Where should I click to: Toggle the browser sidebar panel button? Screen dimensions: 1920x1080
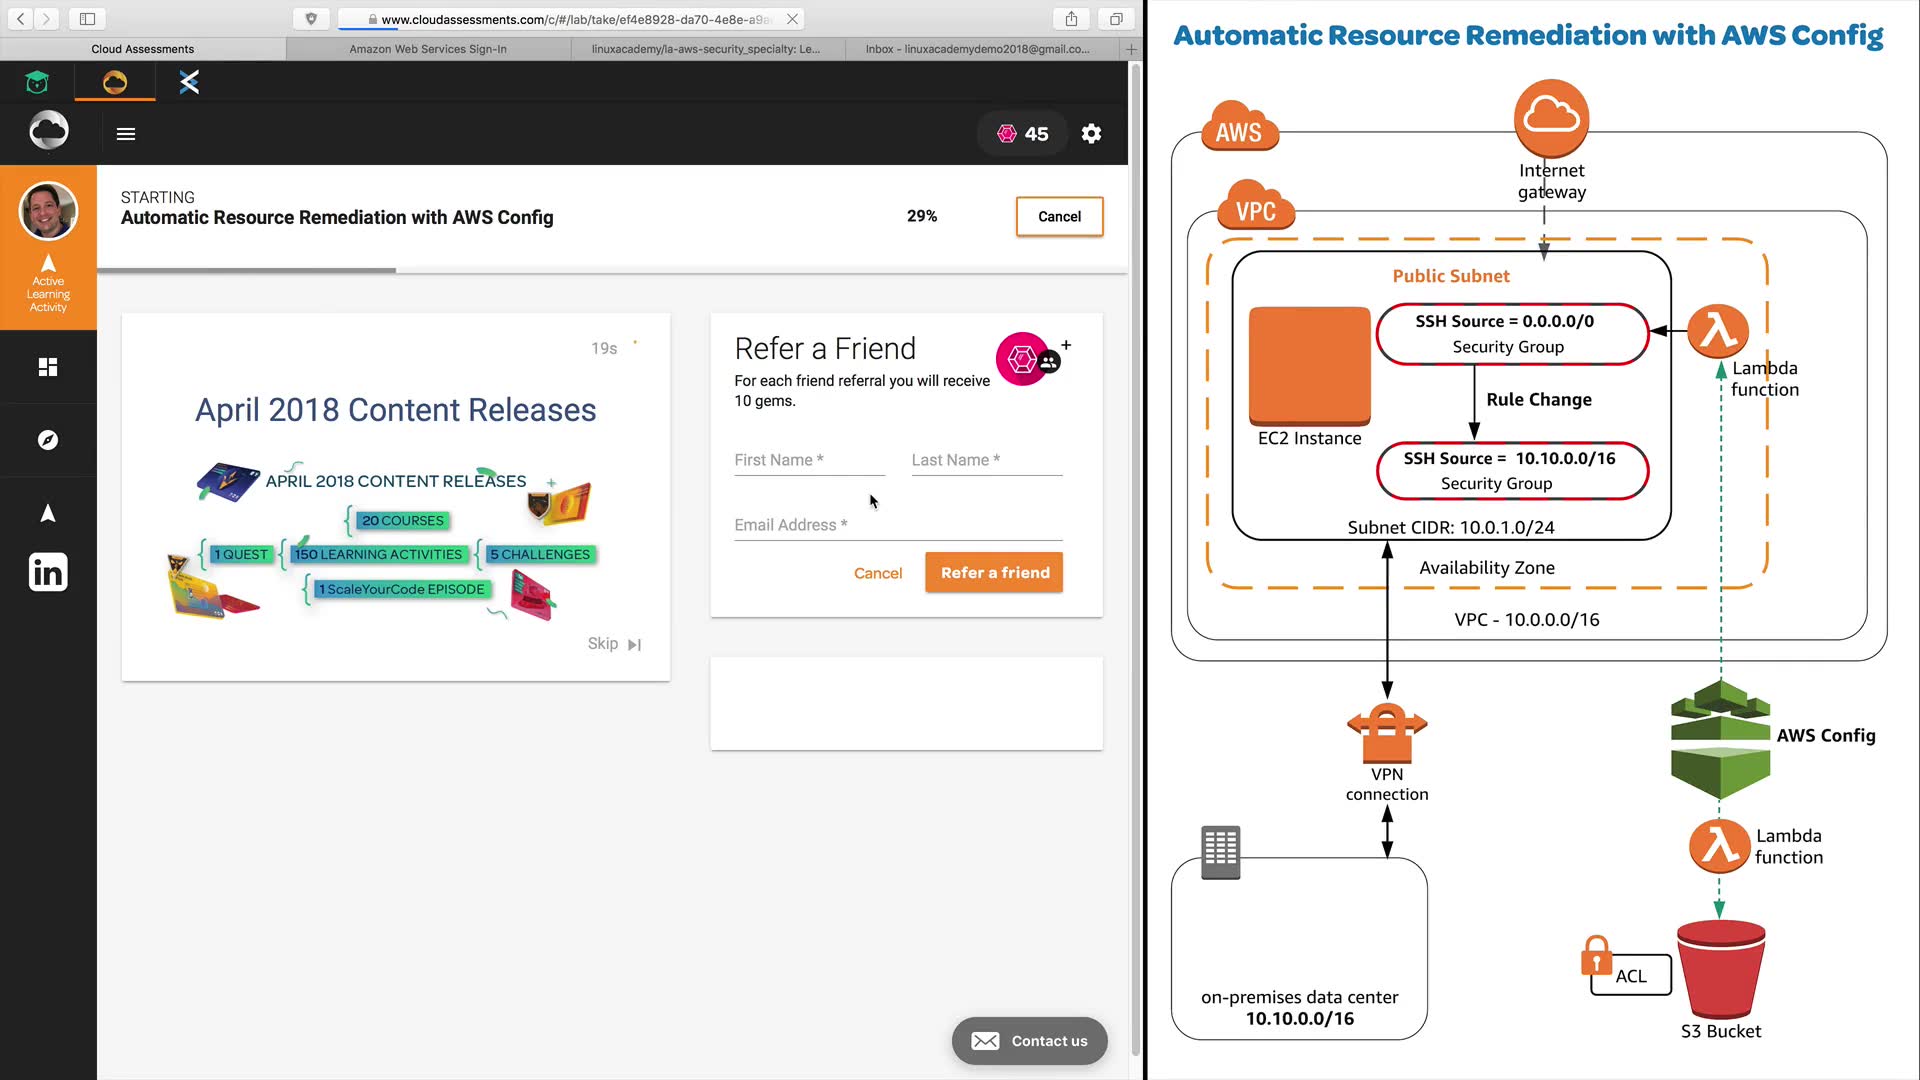tap(87, 19)
